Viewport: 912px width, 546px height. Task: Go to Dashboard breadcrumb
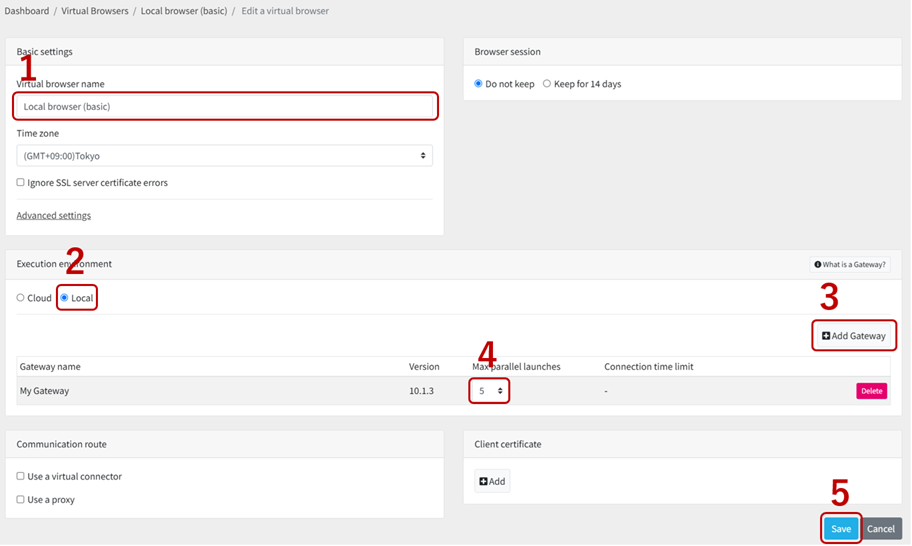tap(27, 10)
